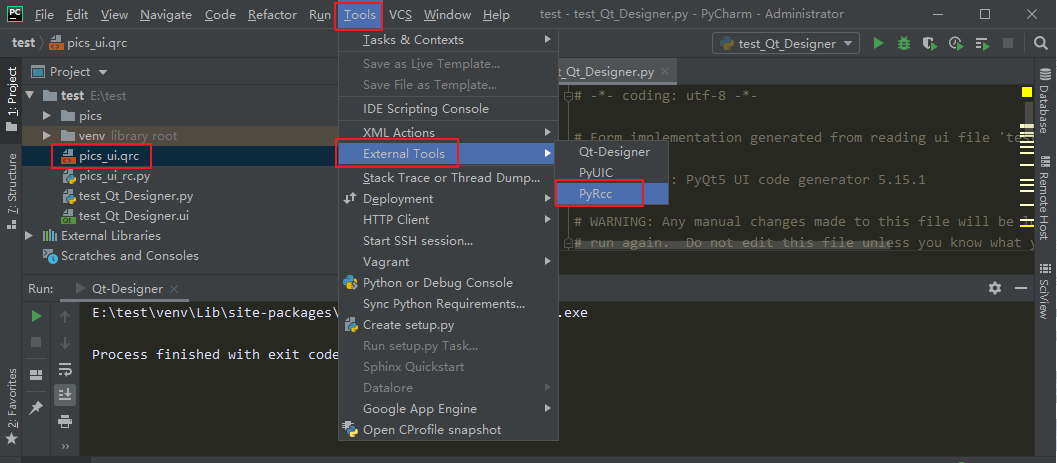Open the profiler run icon

tap(956, 44)
